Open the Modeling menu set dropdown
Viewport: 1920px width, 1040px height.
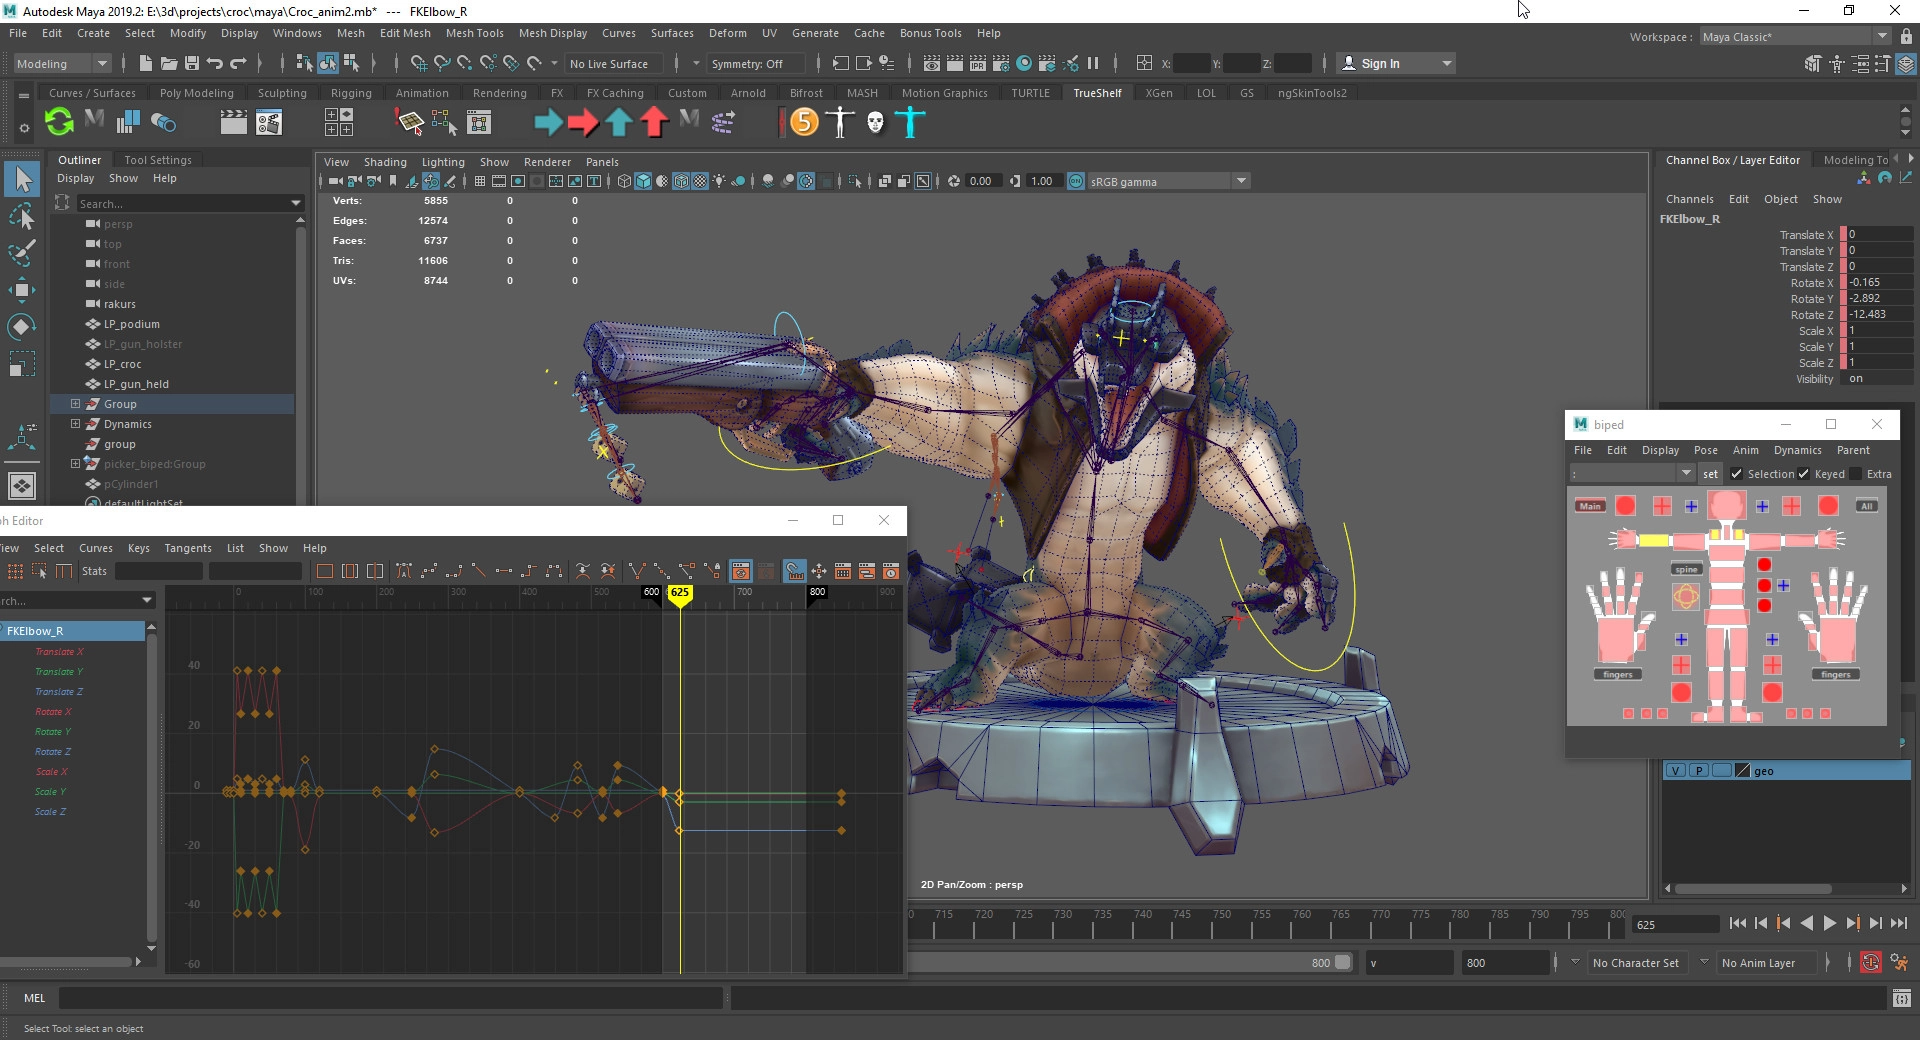point(62,63)
